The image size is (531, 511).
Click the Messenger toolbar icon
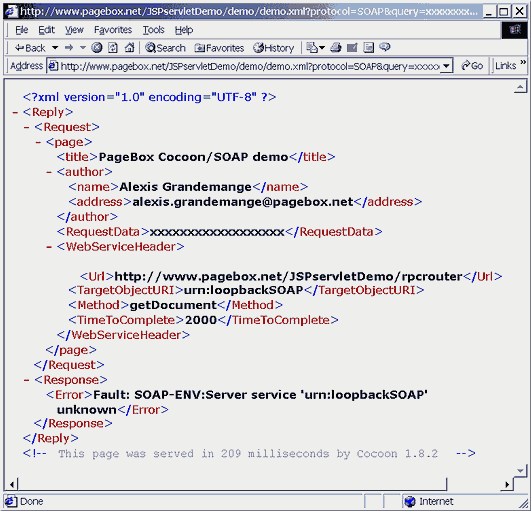click(385, 47)
